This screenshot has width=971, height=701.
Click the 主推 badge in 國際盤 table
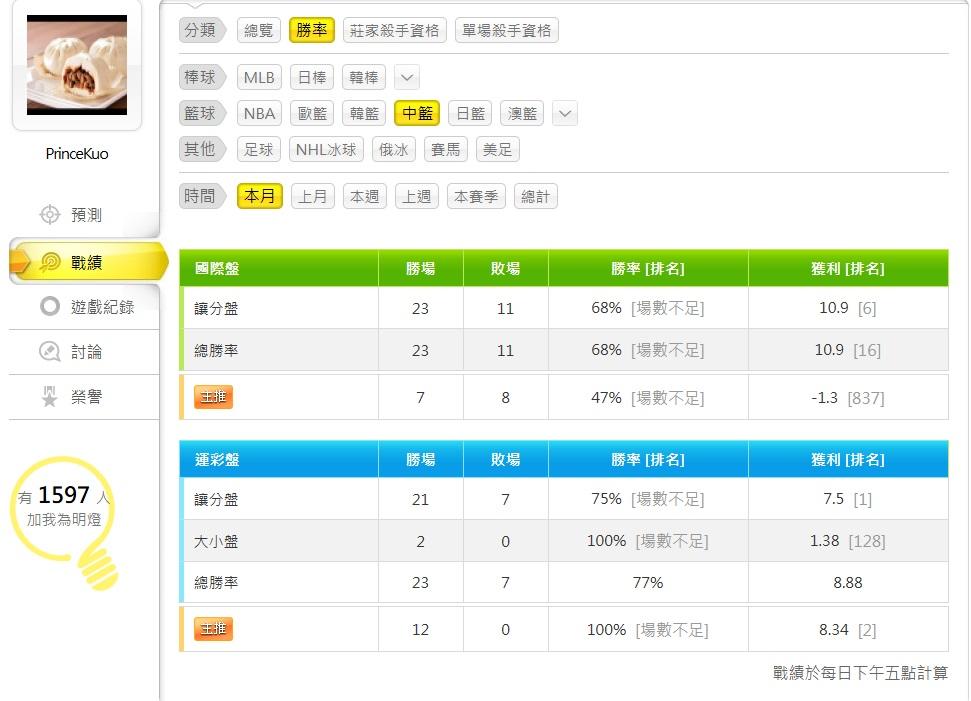(213, 397)
